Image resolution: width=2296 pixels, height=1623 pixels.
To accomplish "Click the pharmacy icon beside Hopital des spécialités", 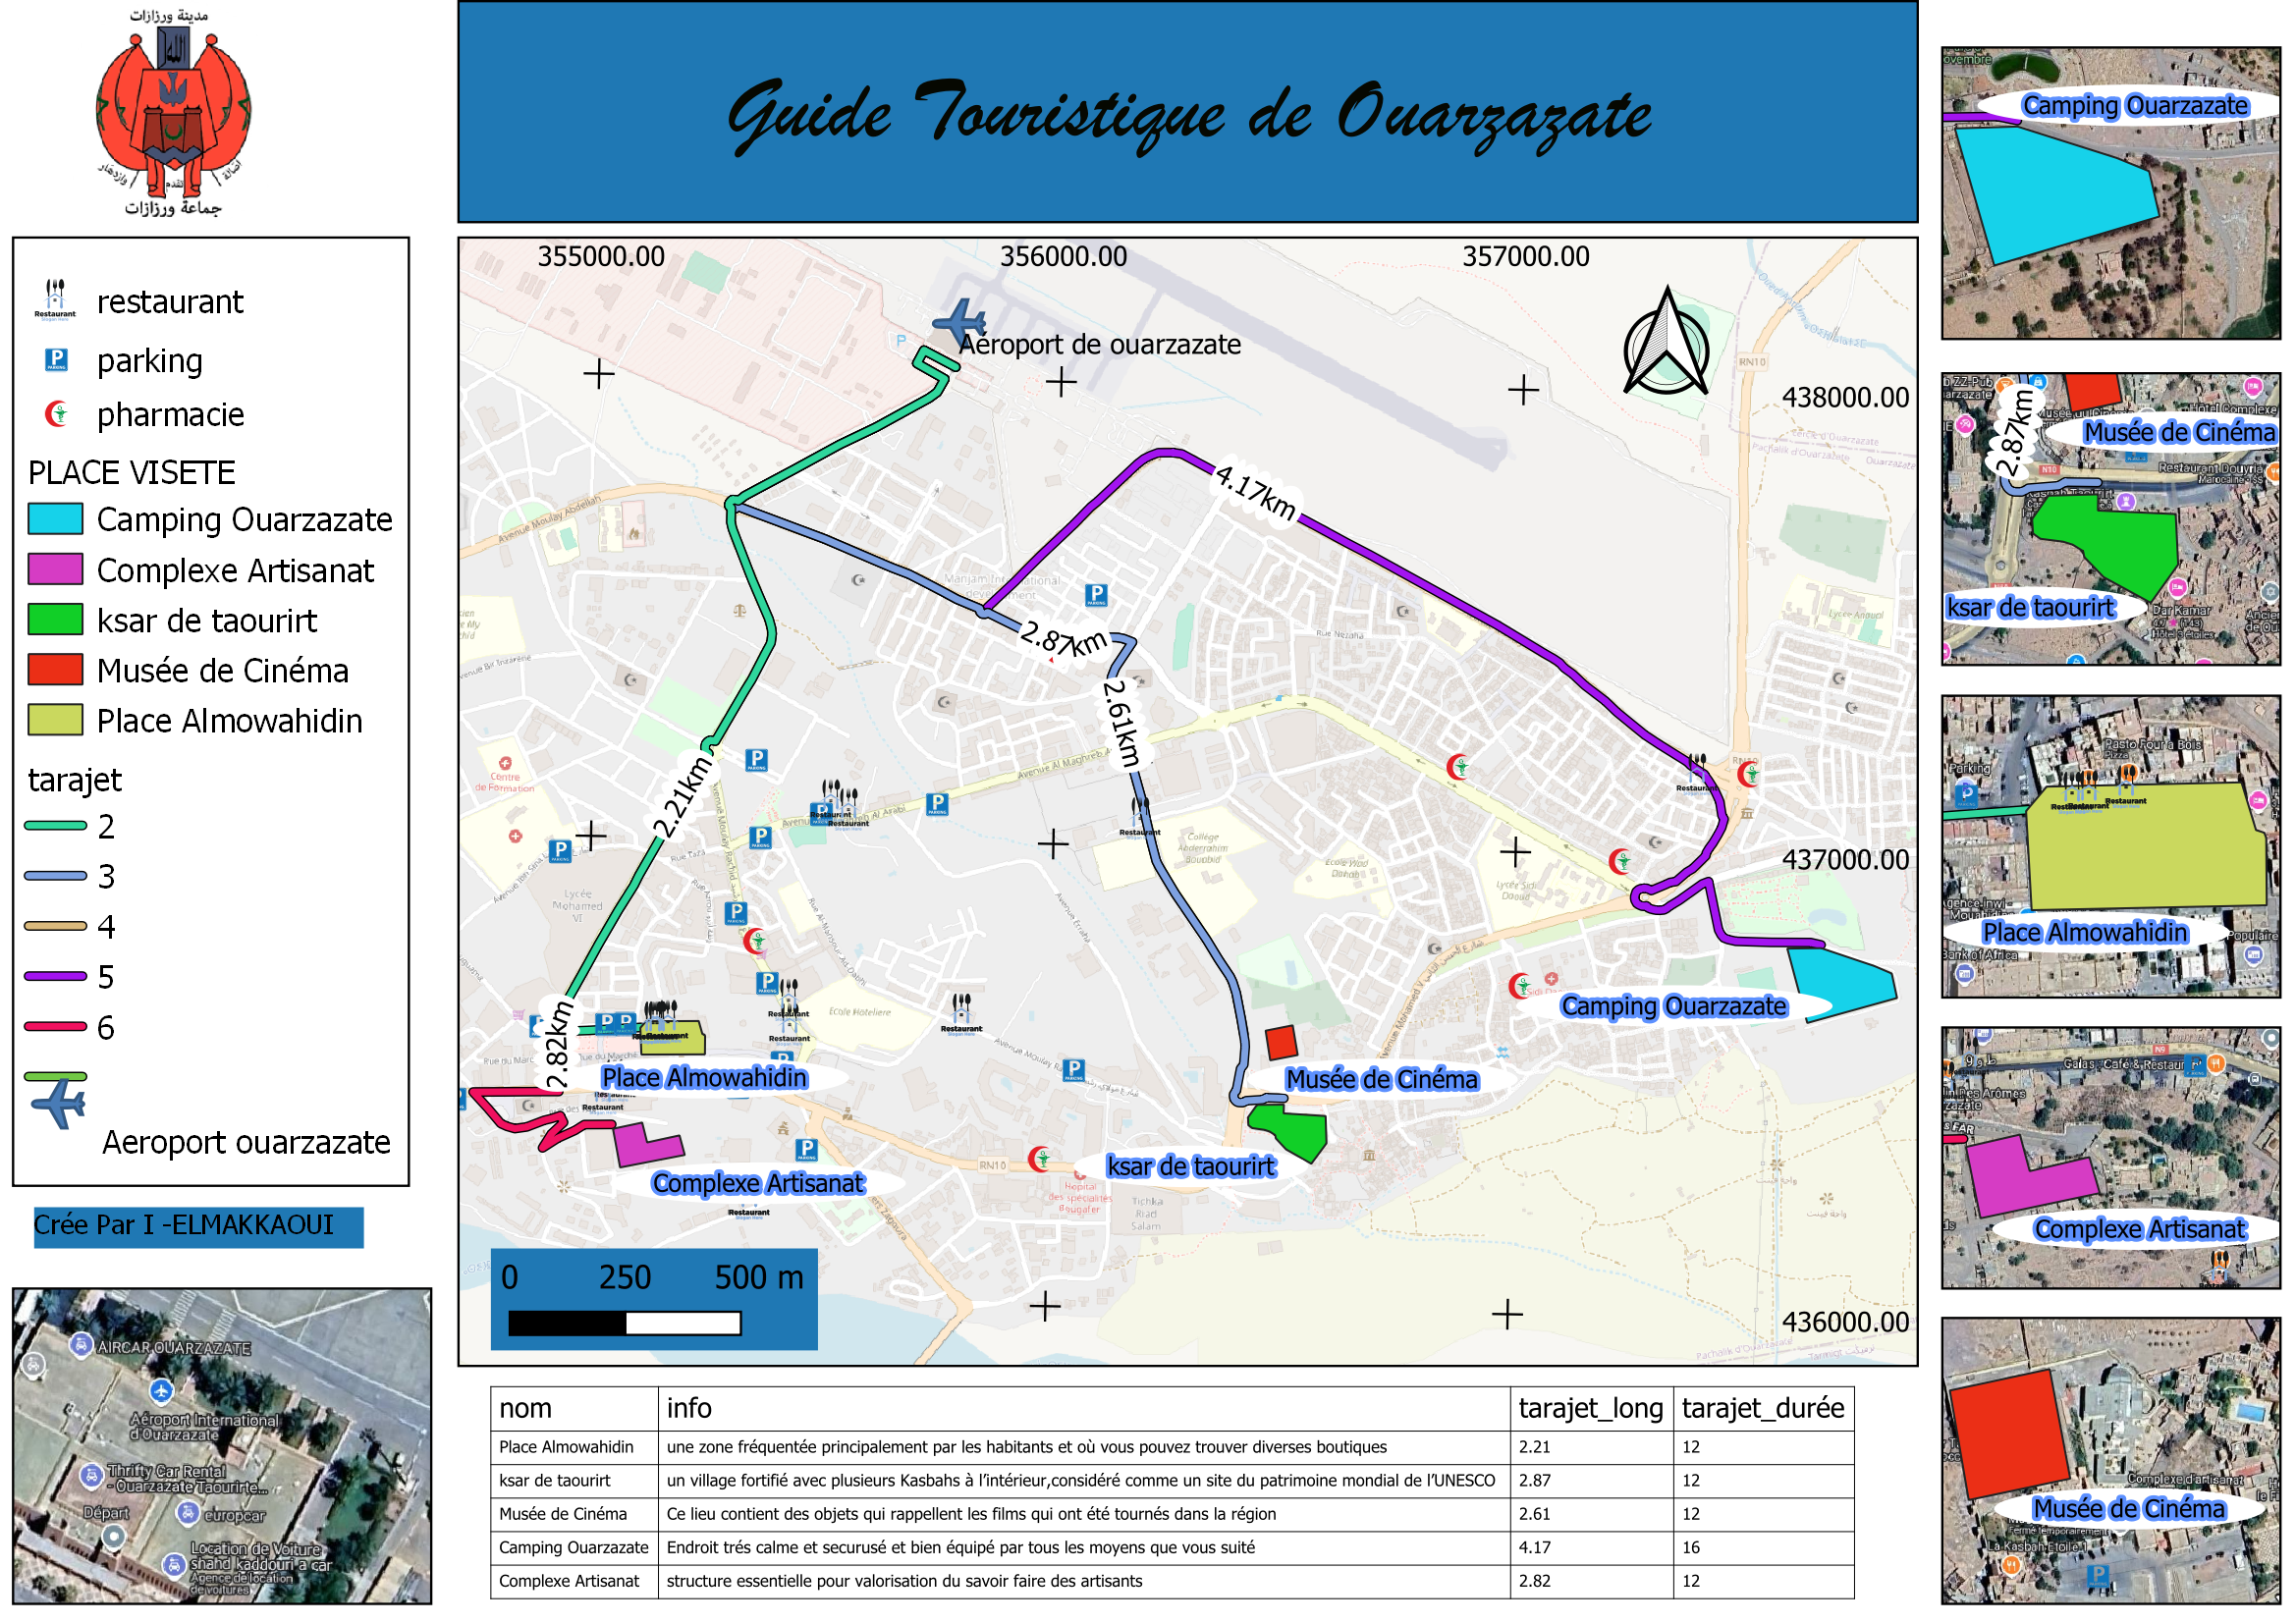I will pos(1040,1159).
